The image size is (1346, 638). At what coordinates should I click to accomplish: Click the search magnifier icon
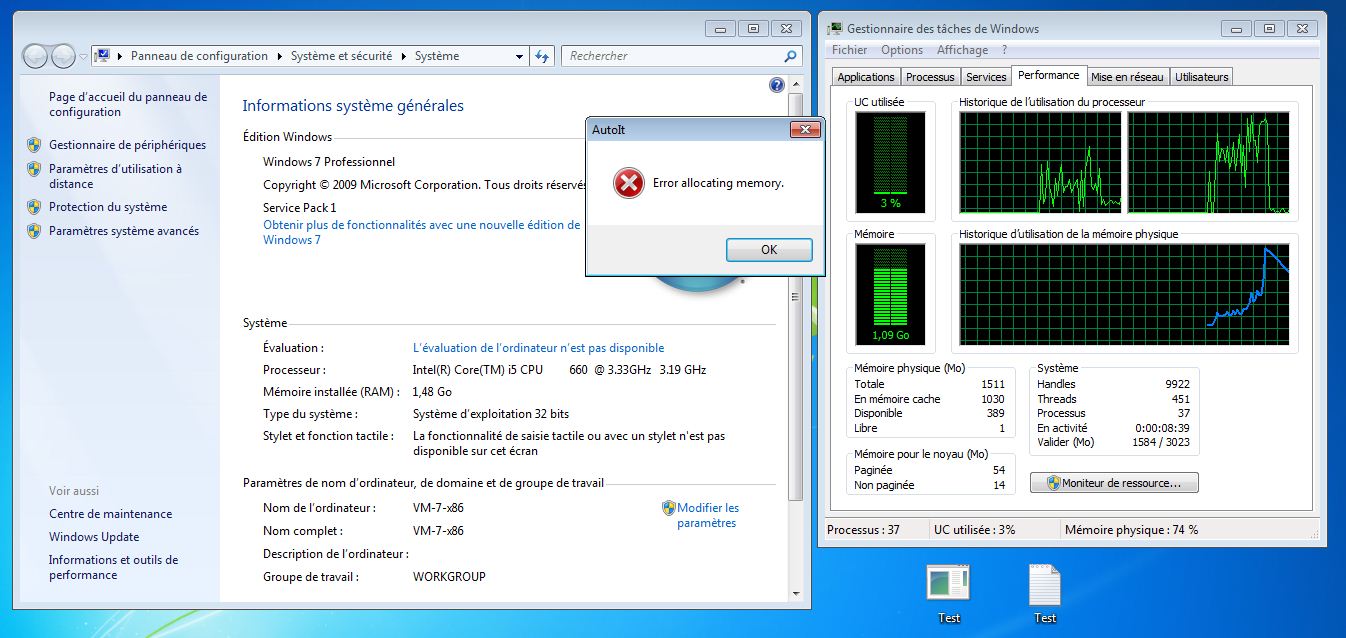point(790,57)
